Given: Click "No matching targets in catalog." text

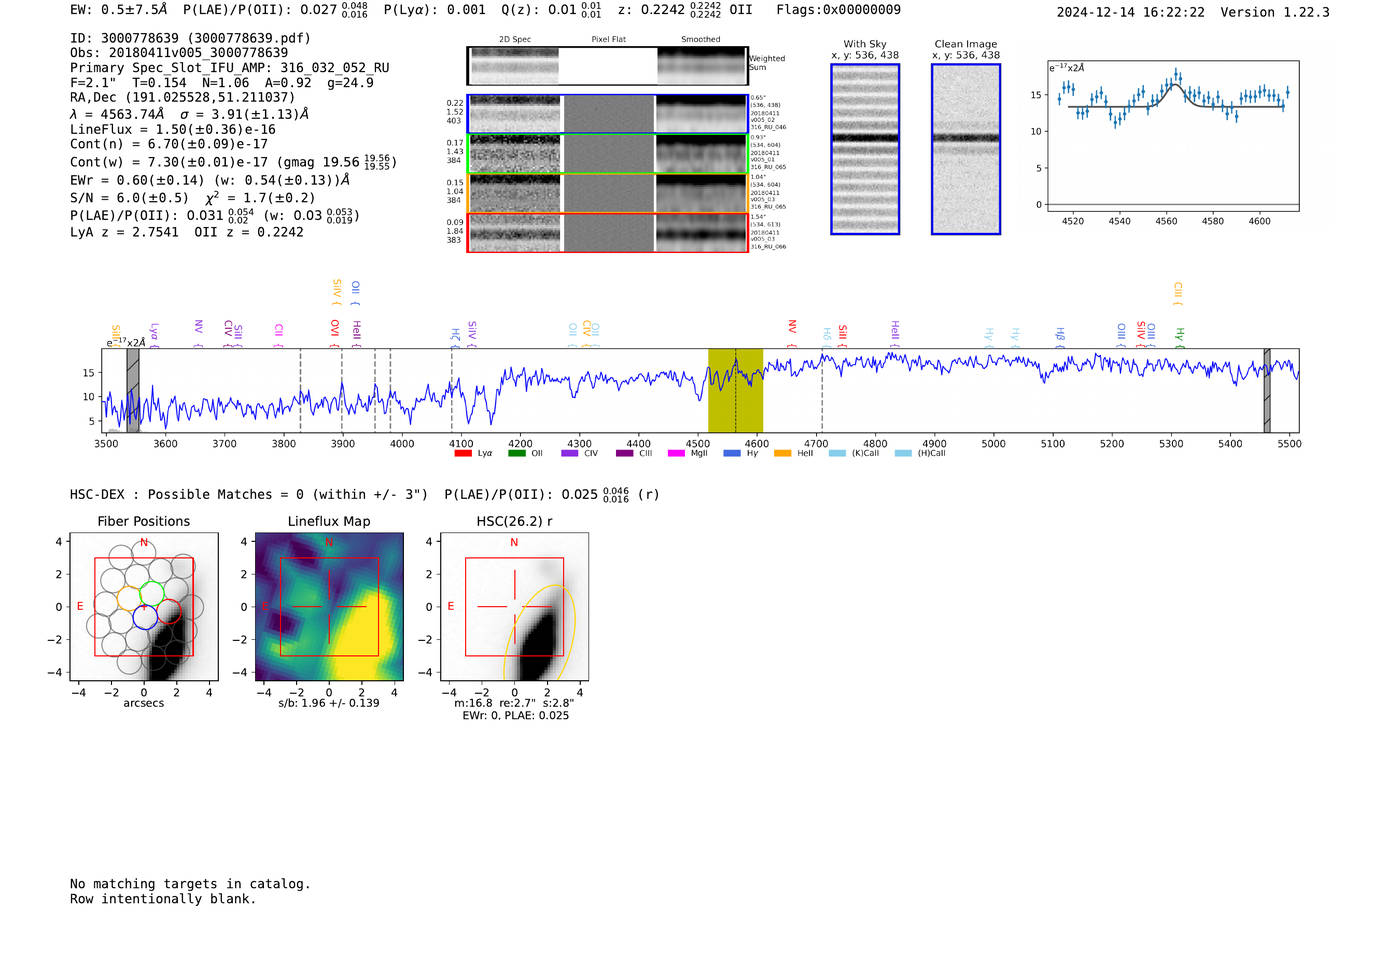Looking at the screenshot, I should [x=190, y=884].
